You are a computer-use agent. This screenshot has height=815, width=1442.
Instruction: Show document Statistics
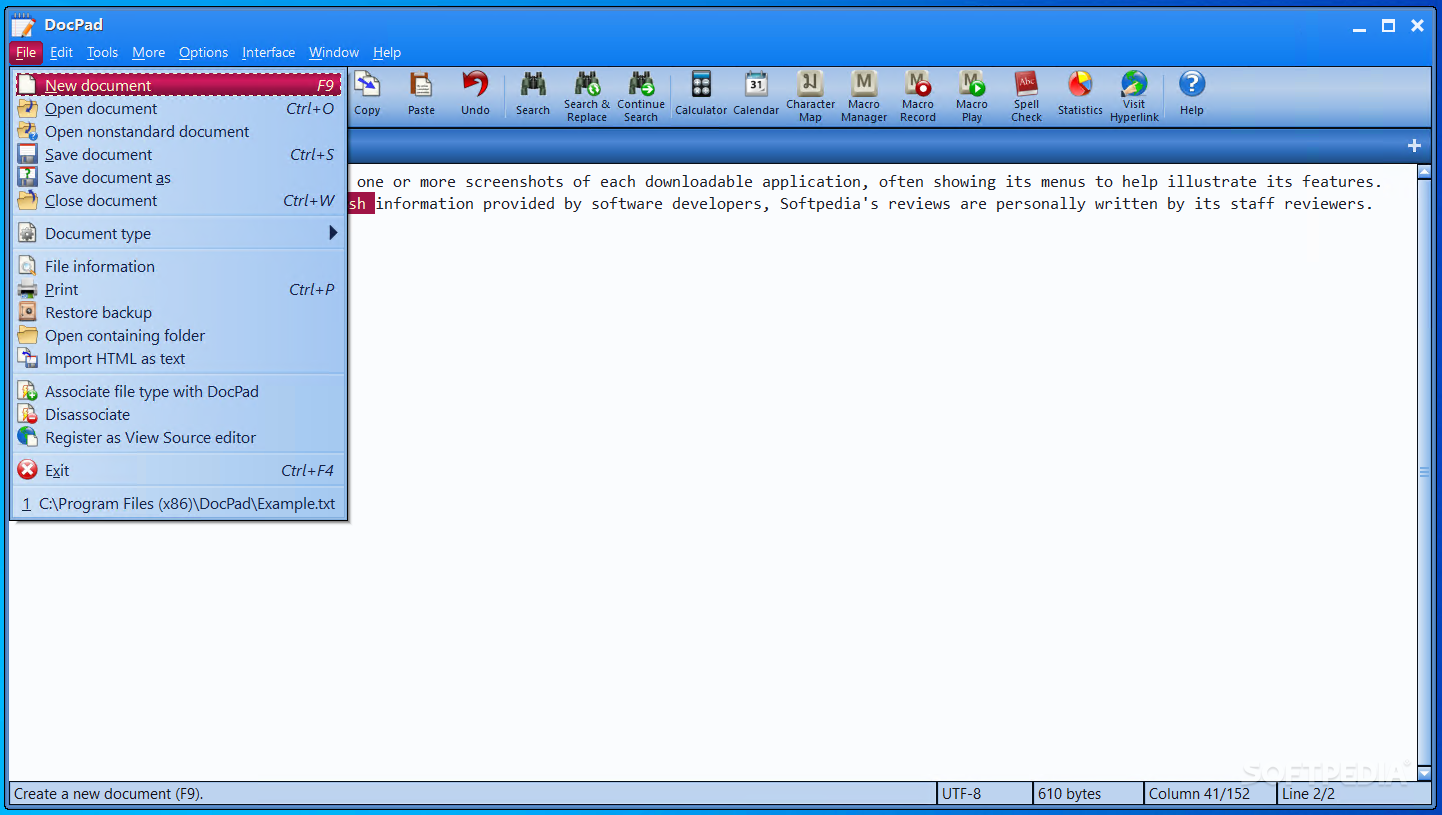point(1080,95)
